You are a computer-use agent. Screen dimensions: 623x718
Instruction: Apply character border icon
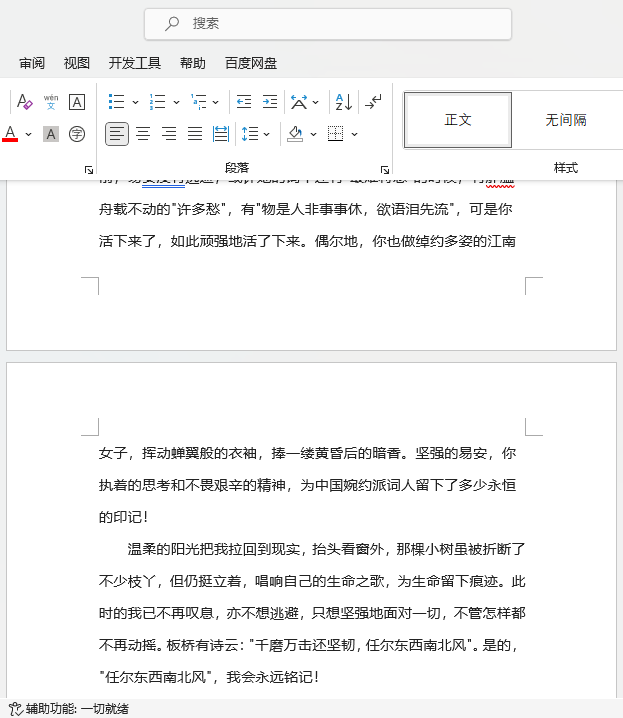(x=77, y=102)
